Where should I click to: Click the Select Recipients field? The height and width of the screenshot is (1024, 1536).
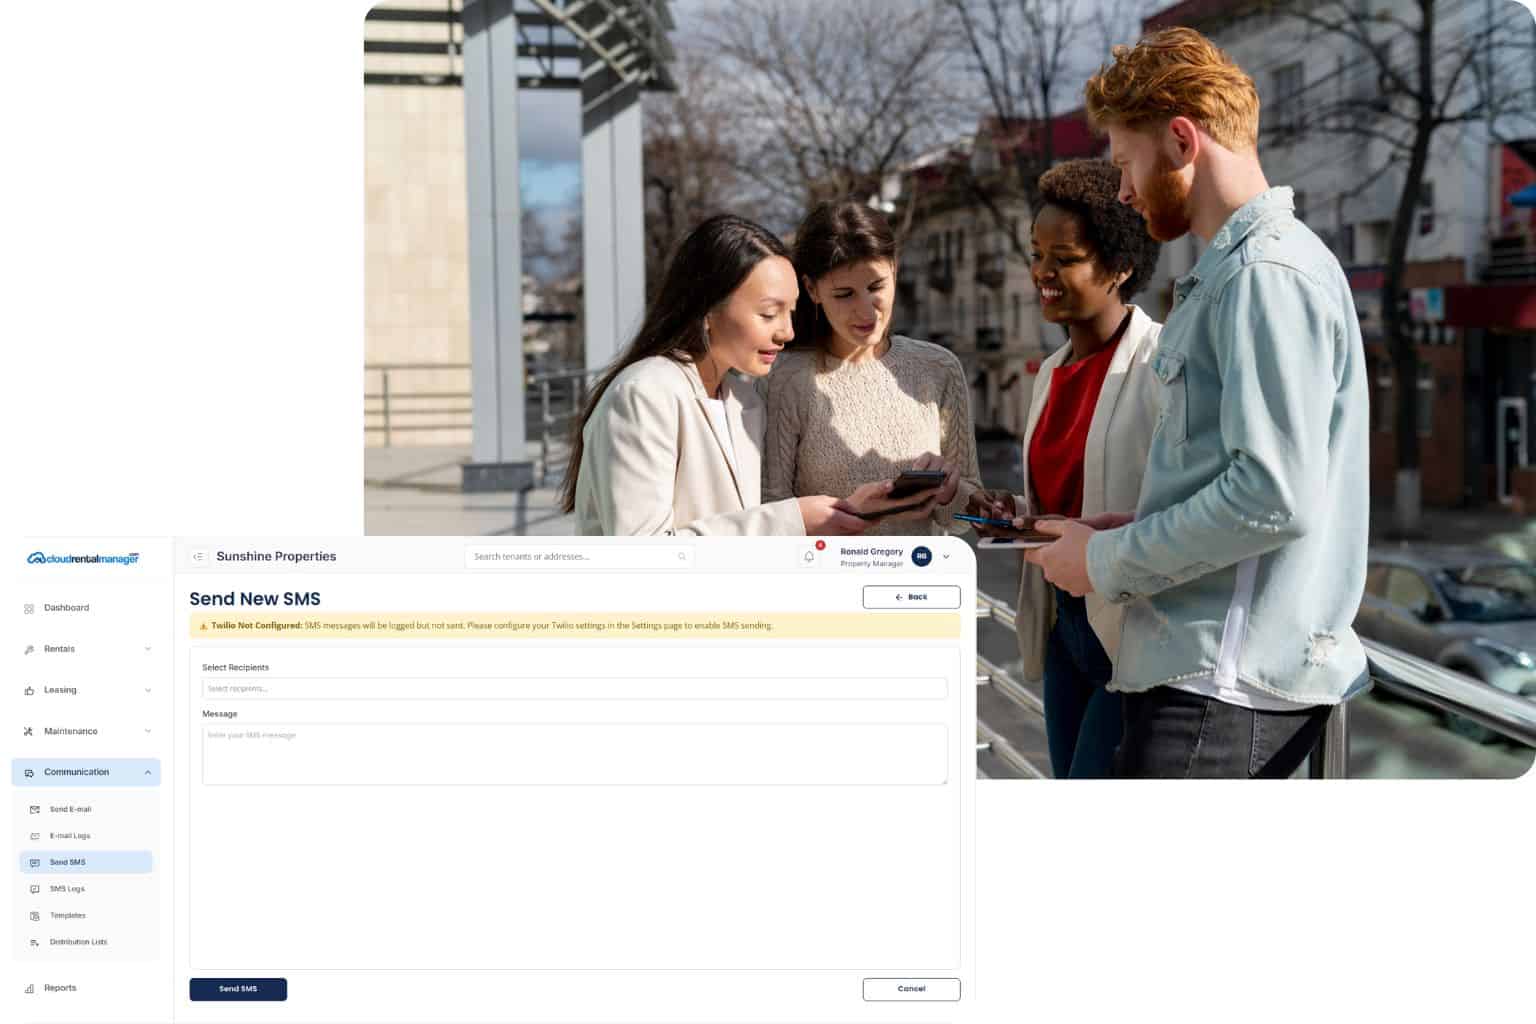[574, 689]
